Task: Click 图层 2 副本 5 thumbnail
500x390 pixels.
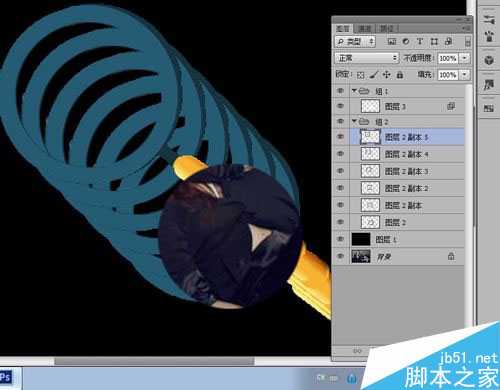Action: coord(371,137)
